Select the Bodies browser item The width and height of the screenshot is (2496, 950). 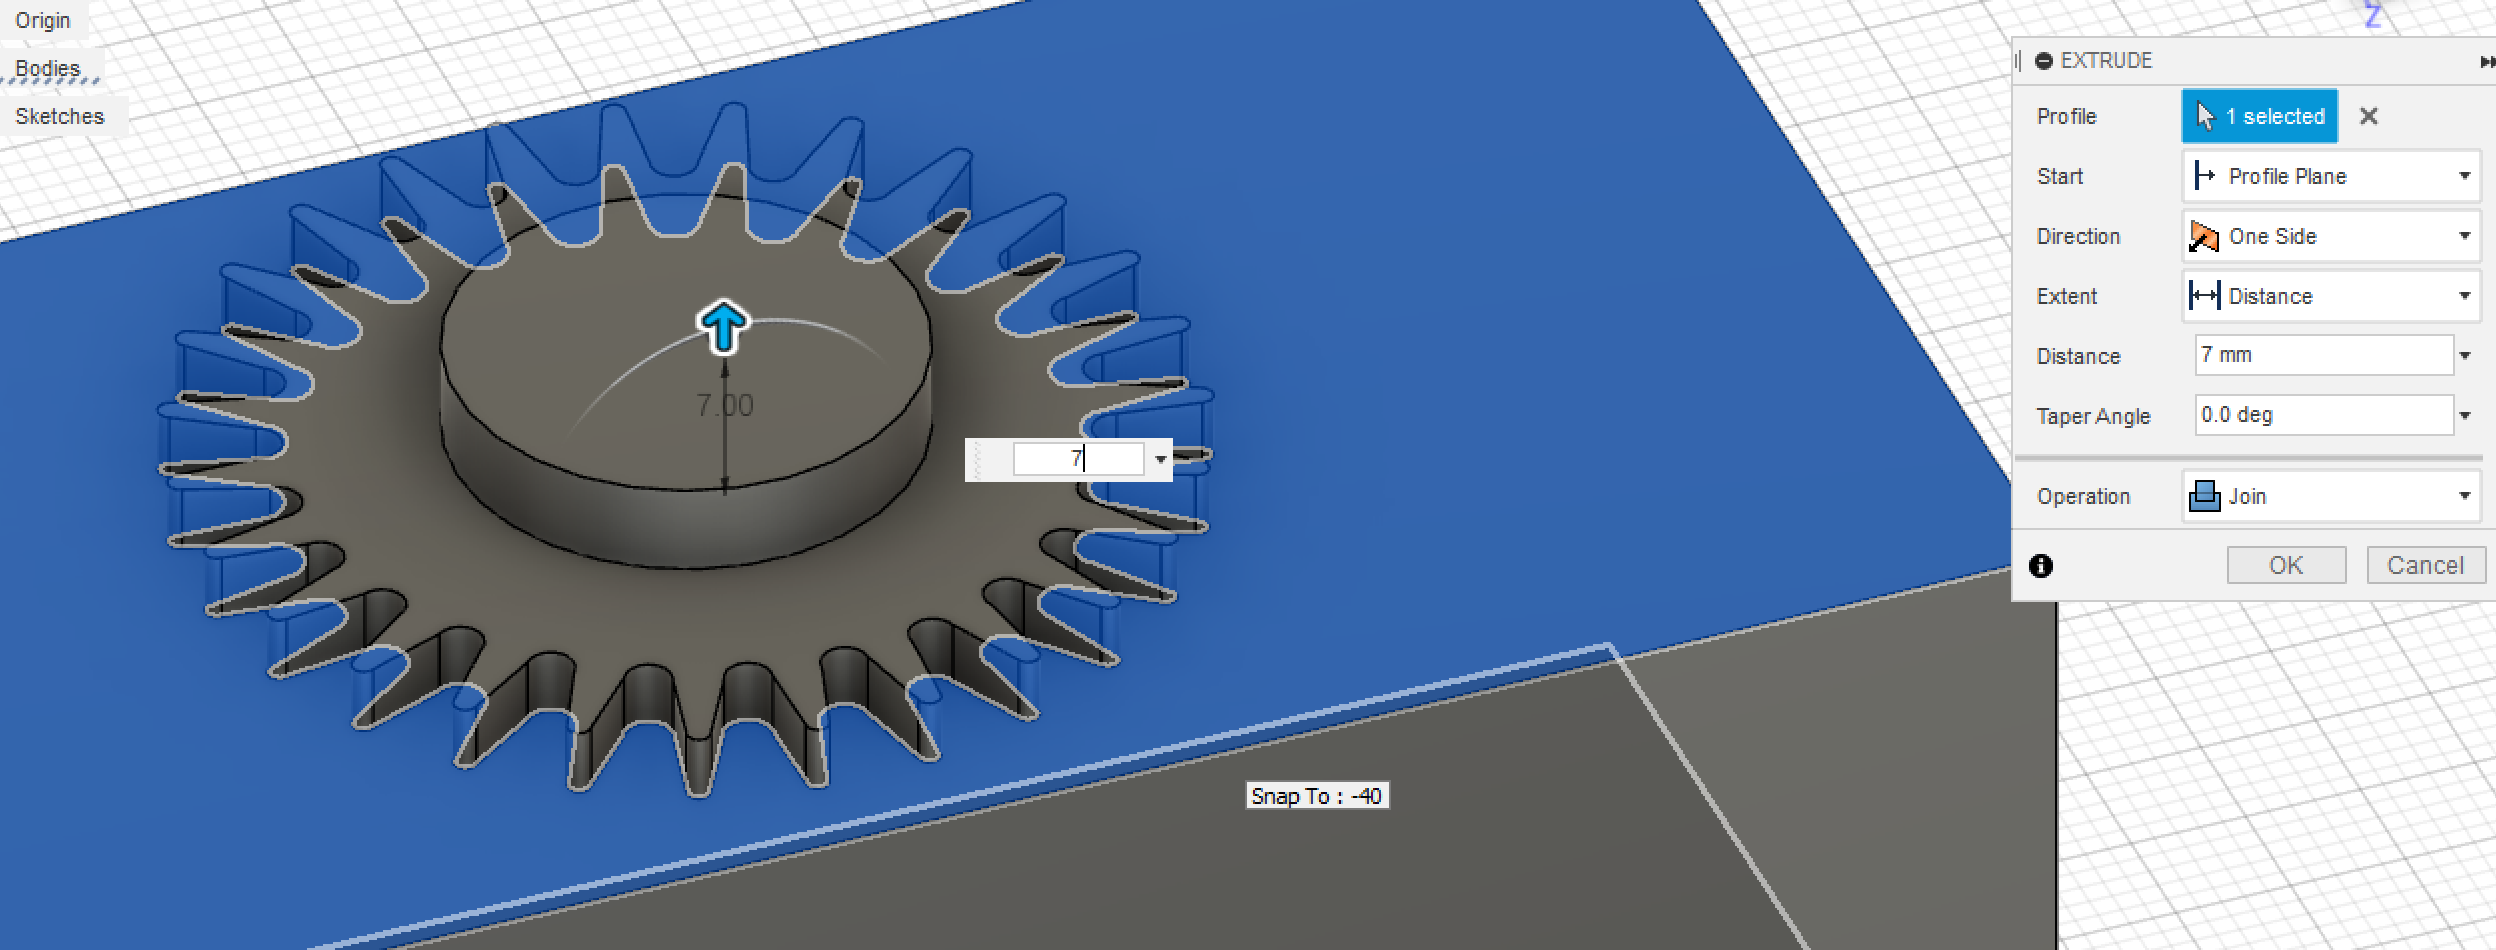pyautogui.click(x=47, y=68)
